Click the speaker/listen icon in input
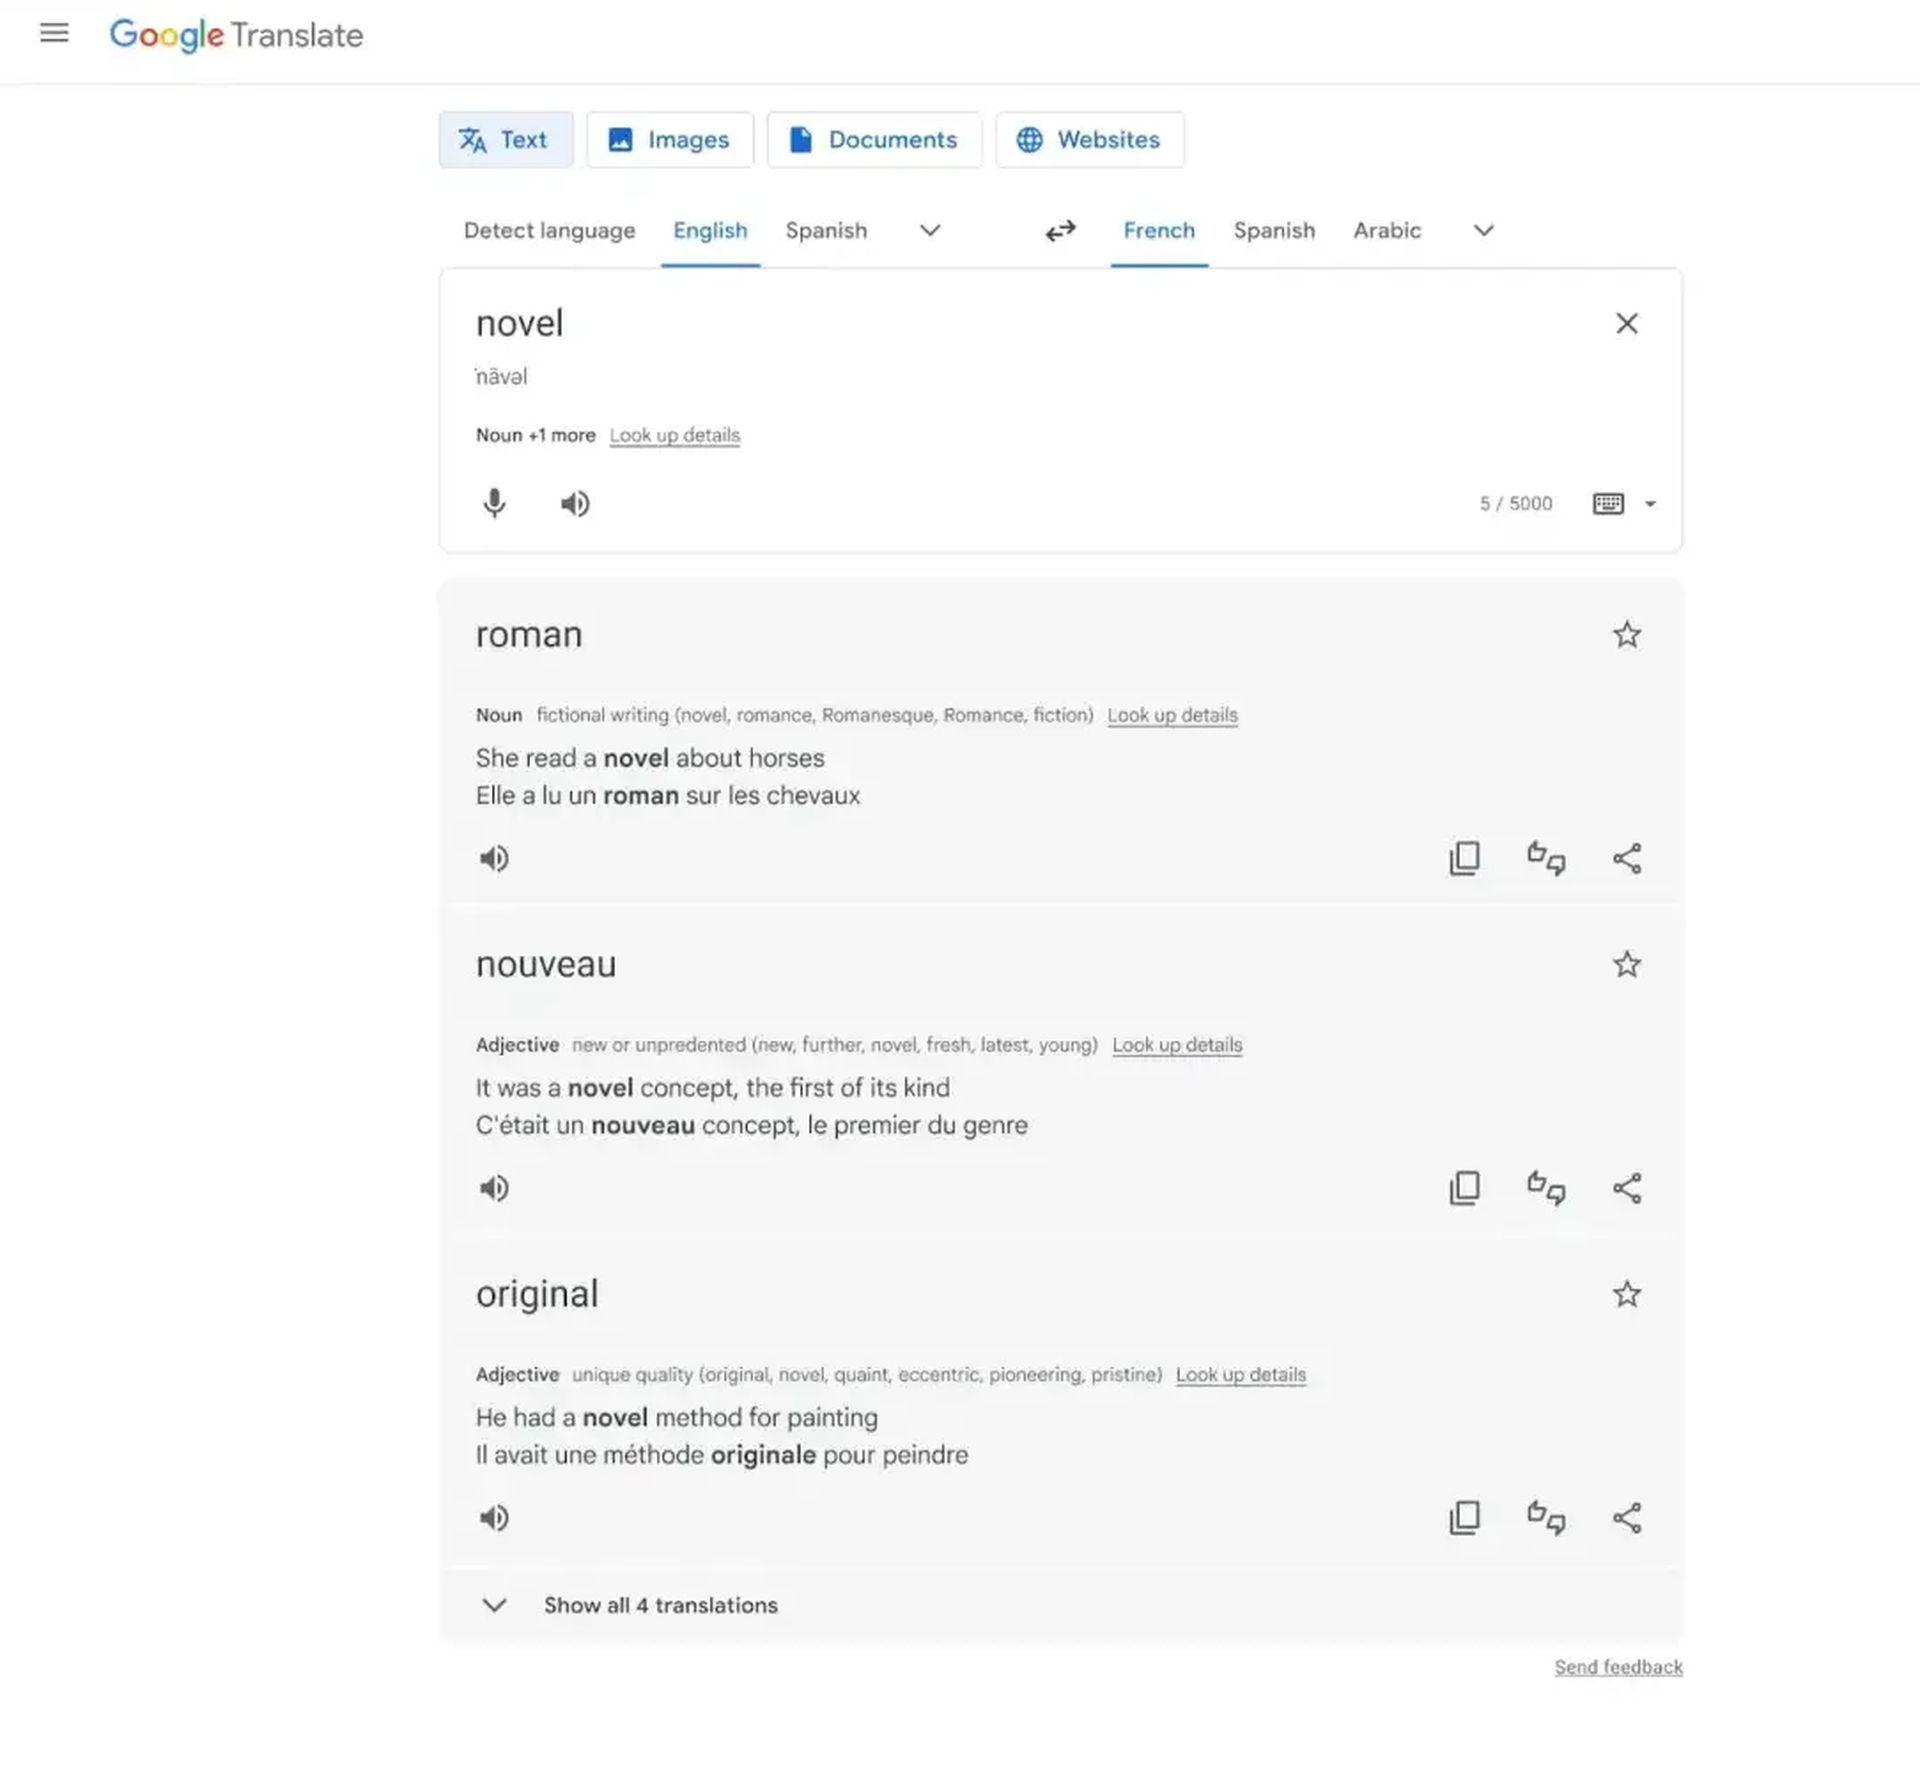 click(x=574, y=503)
